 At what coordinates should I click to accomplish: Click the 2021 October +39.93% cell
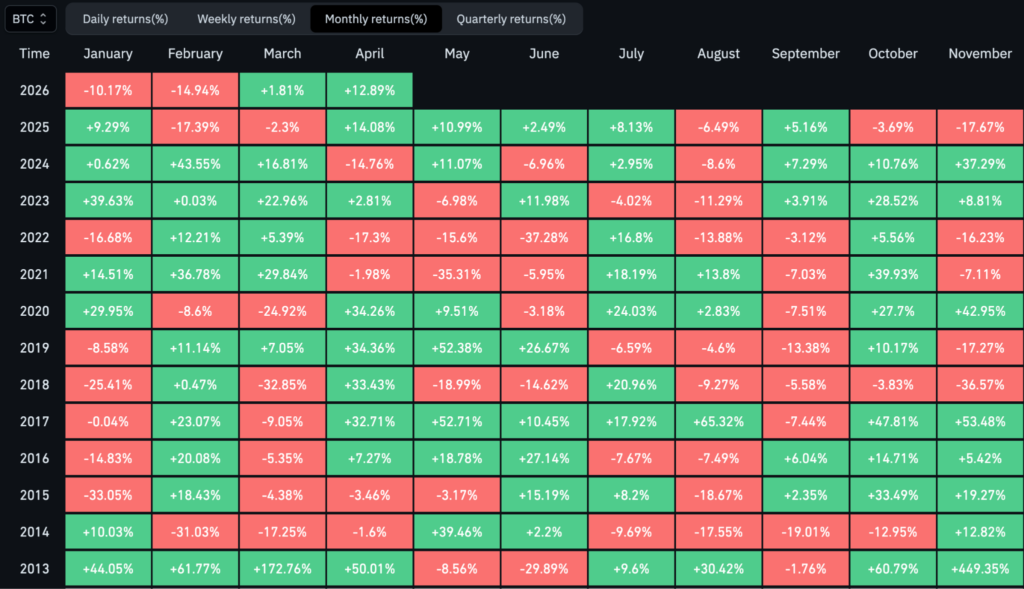pyautogui.click(x=893, y=275)
